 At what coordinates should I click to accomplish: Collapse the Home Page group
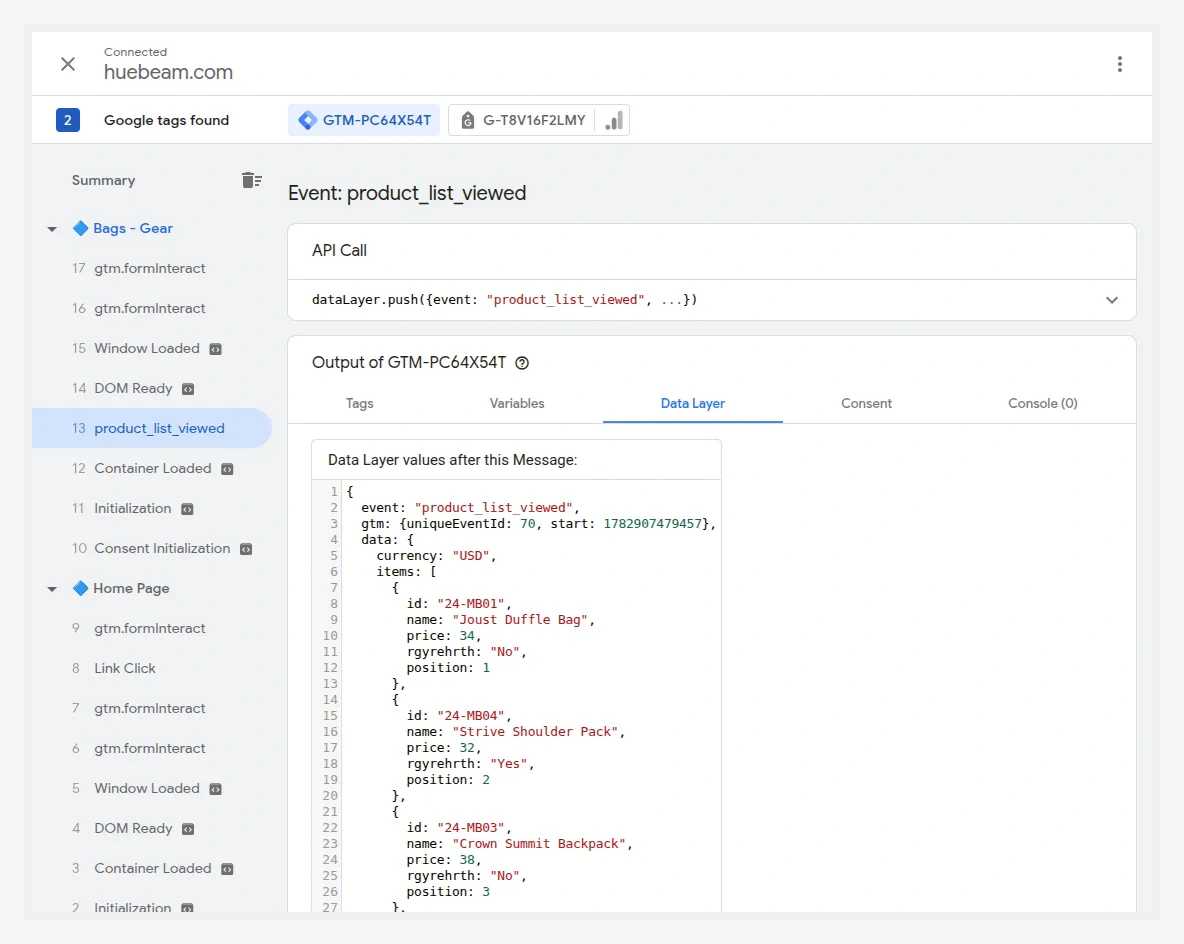click(x=52, y=588)
